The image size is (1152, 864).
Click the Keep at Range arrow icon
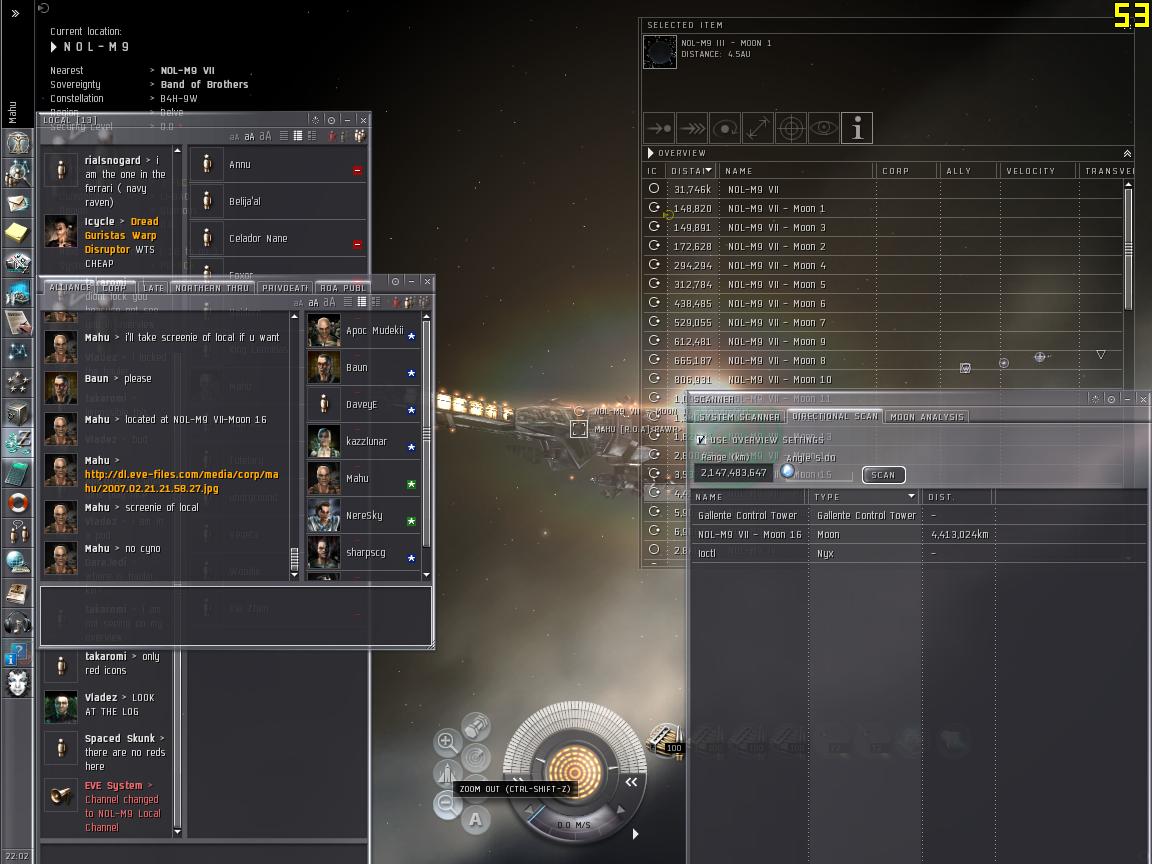click(x=757, y=128)
